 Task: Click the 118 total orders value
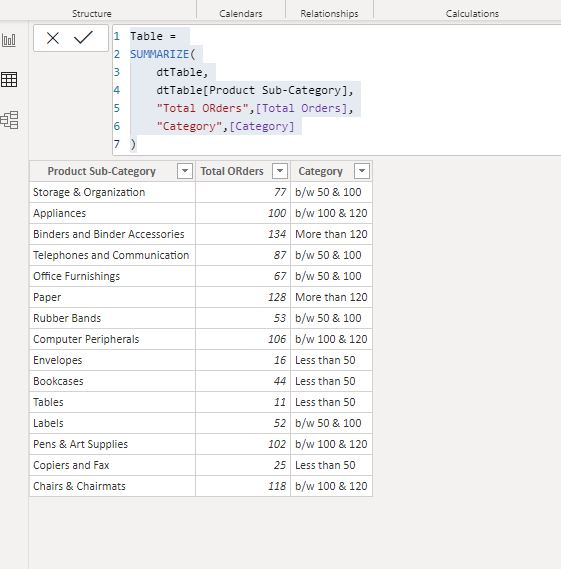click(x=277, y=487)
